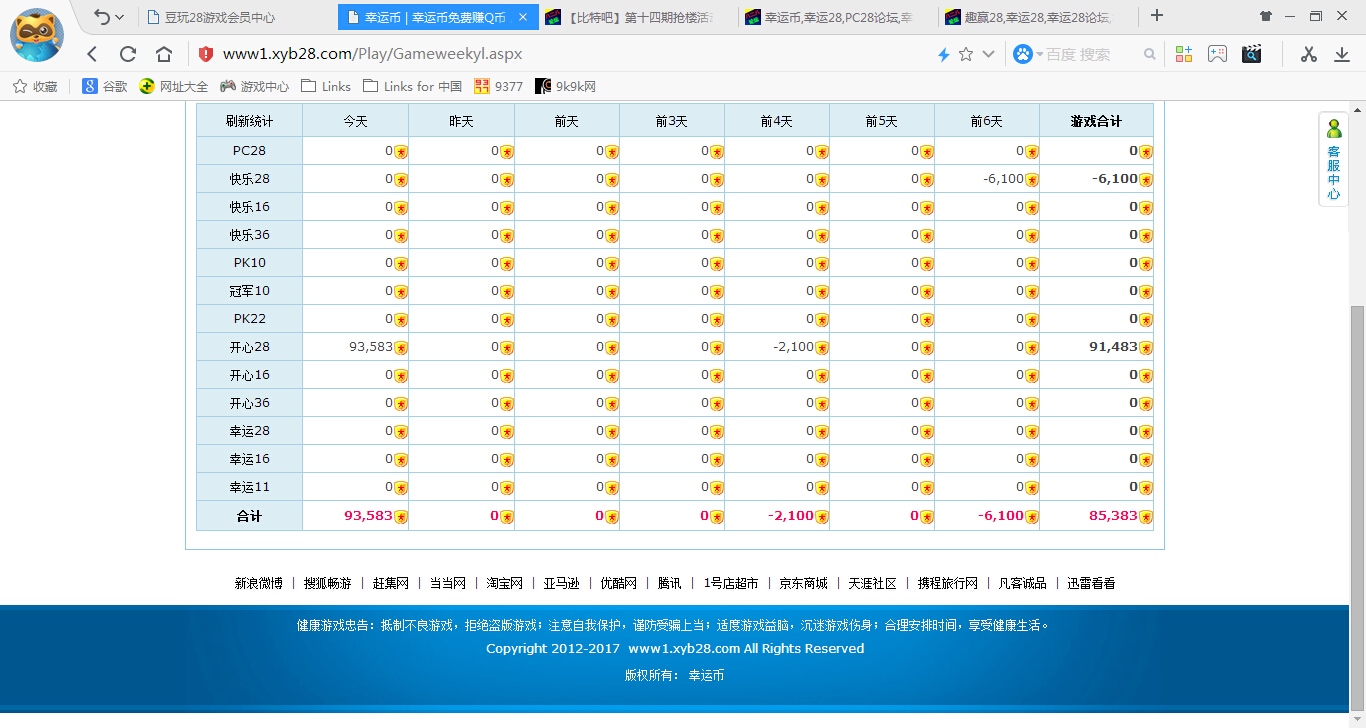Click the coin icon beside the 85,383 total
The height and width of the screenshot is (728, 1366).
(x=1146, y=516)
